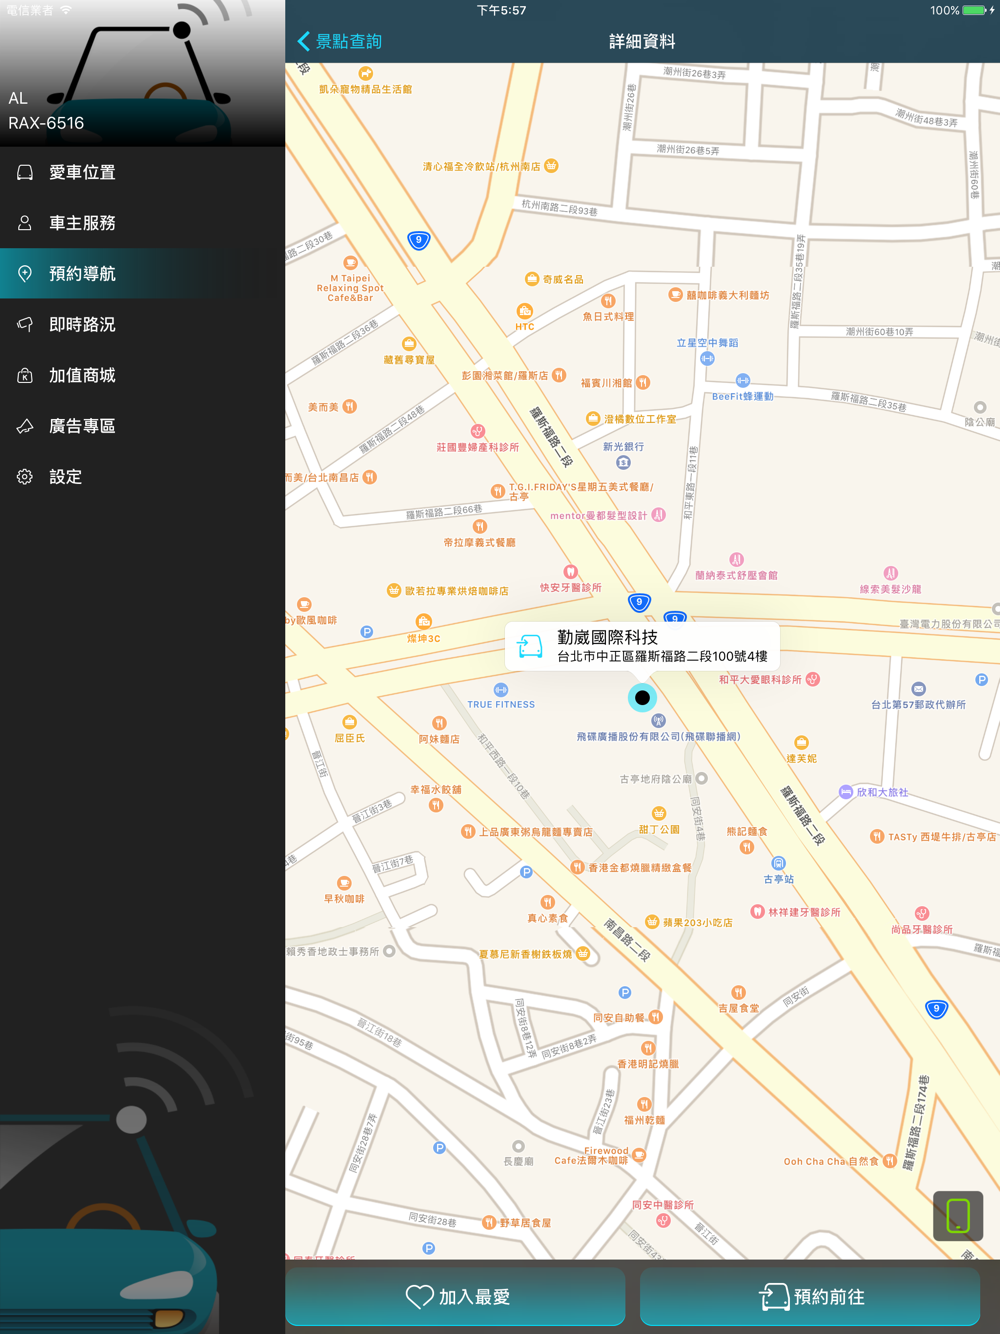1000x1334 pixels.
Task: Tap the 勤崴國際科技 address callout
Action: [x=642, y=646]
